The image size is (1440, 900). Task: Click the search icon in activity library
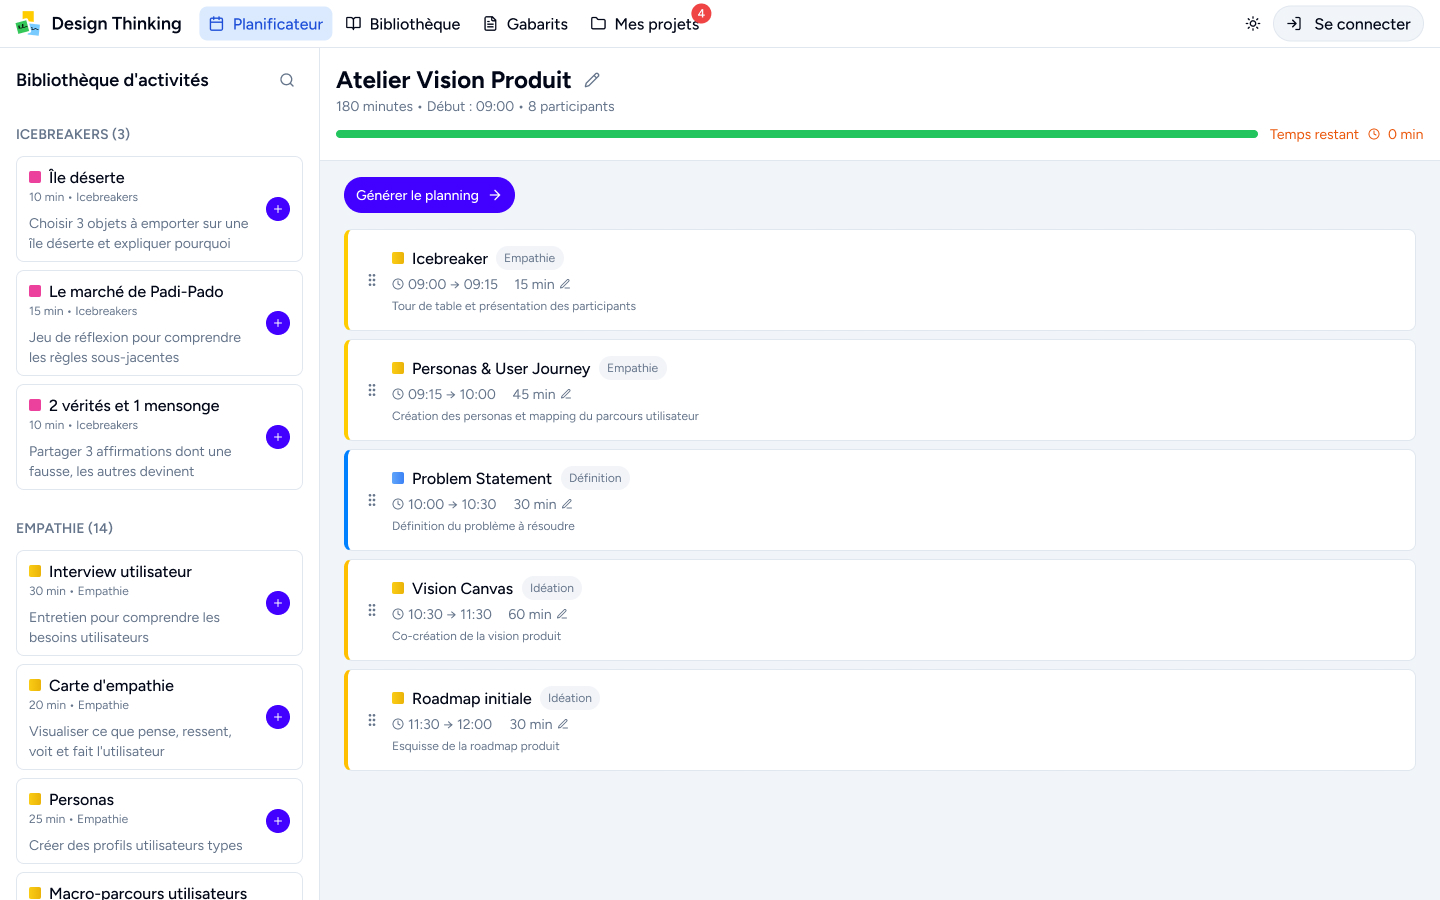(287, 80)
